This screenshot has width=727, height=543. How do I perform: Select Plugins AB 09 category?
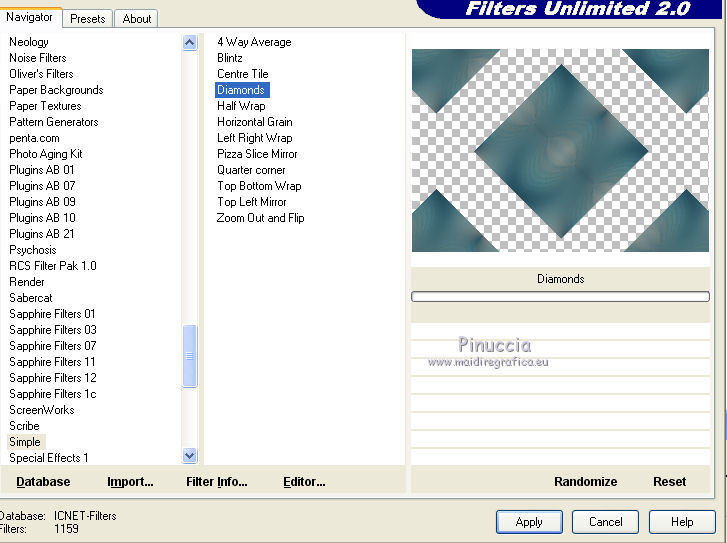[x=42, y=202]
